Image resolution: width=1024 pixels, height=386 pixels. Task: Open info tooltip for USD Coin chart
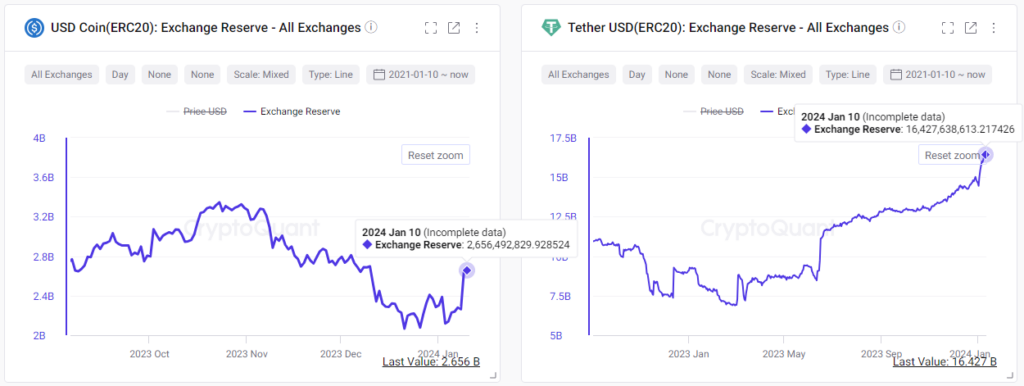(371, 27)
